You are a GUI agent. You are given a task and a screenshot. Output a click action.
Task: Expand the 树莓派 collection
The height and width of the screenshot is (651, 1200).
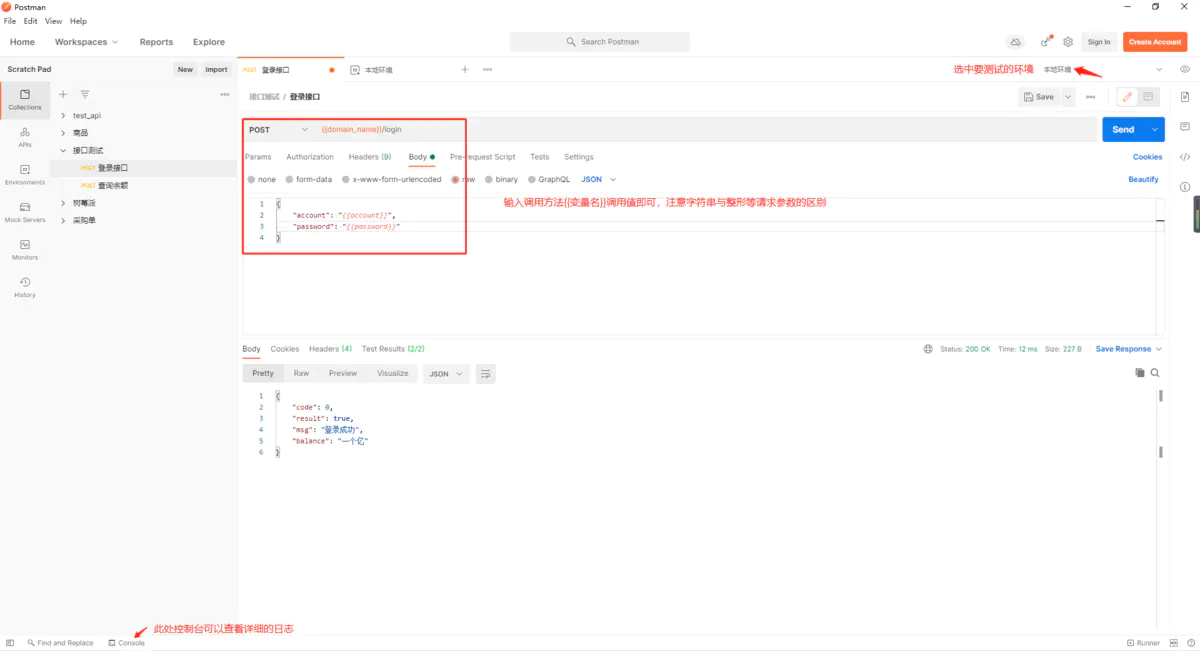click(63, 203)
